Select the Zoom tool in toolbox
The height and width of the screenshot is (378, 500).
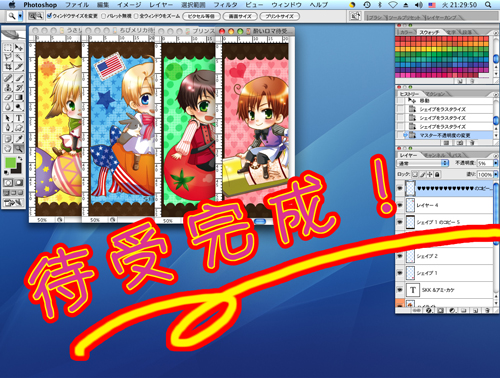pos(19,149)
